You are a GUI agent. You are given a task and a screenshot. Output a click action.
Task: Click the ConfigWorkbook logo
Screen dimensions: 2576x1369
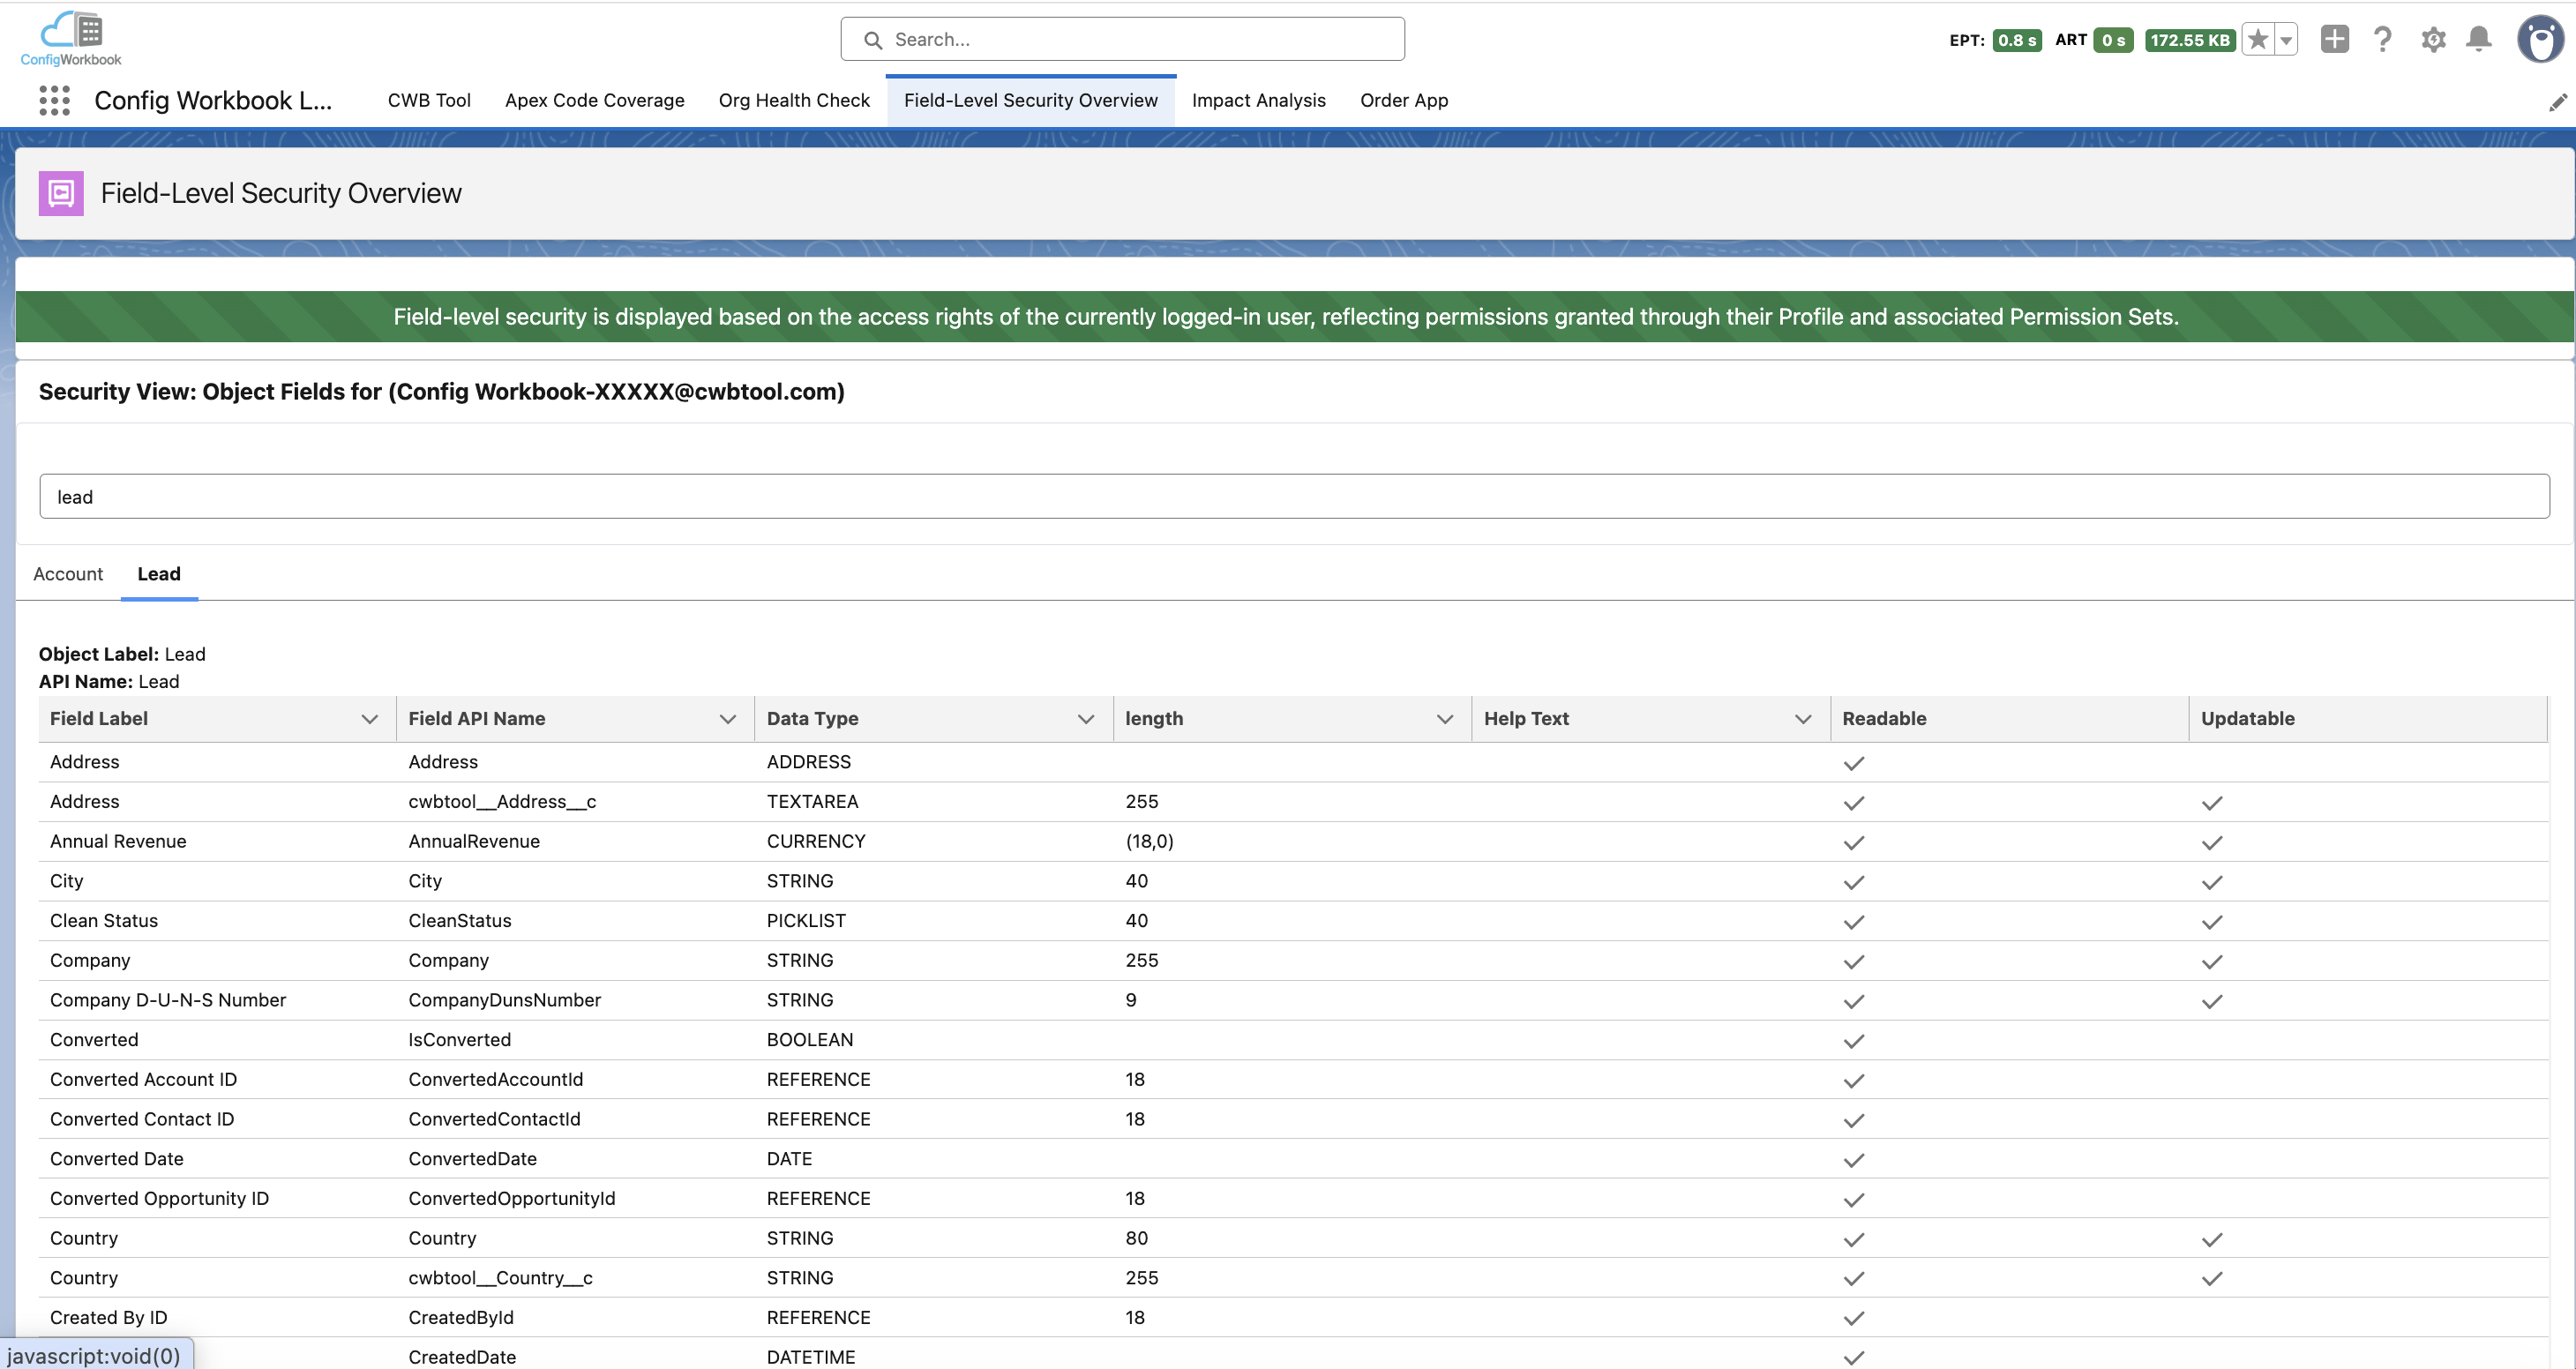pos(71,39)
